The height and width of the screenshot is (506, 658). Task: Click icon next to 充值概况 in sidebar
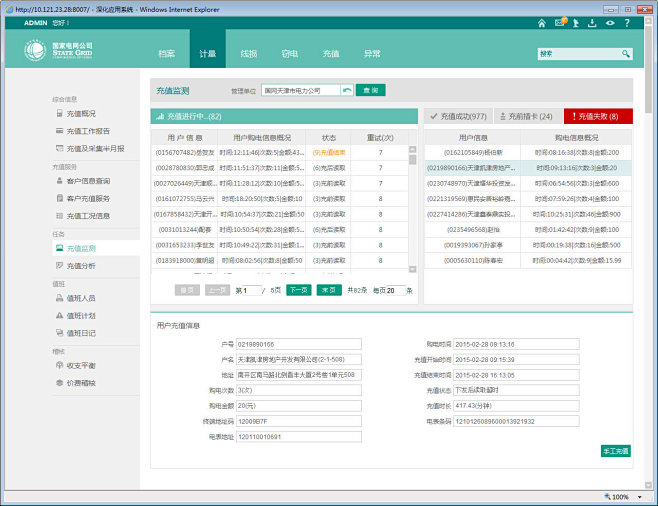60,113
